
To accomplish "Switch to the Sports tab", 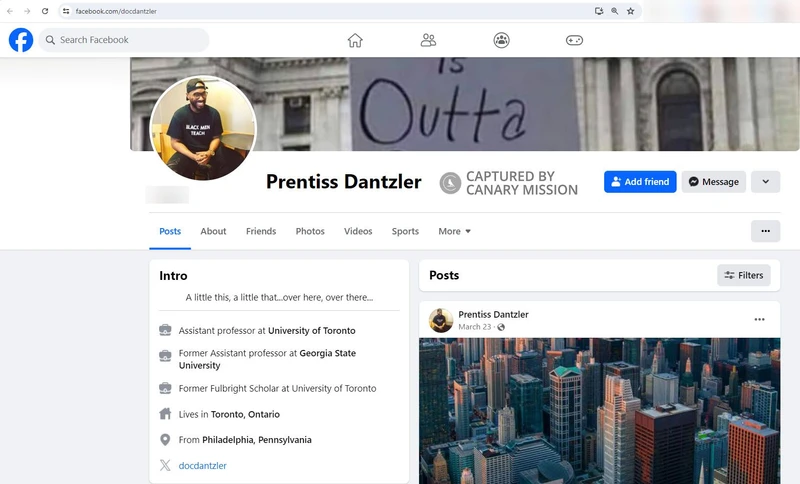I will (405, 232).
